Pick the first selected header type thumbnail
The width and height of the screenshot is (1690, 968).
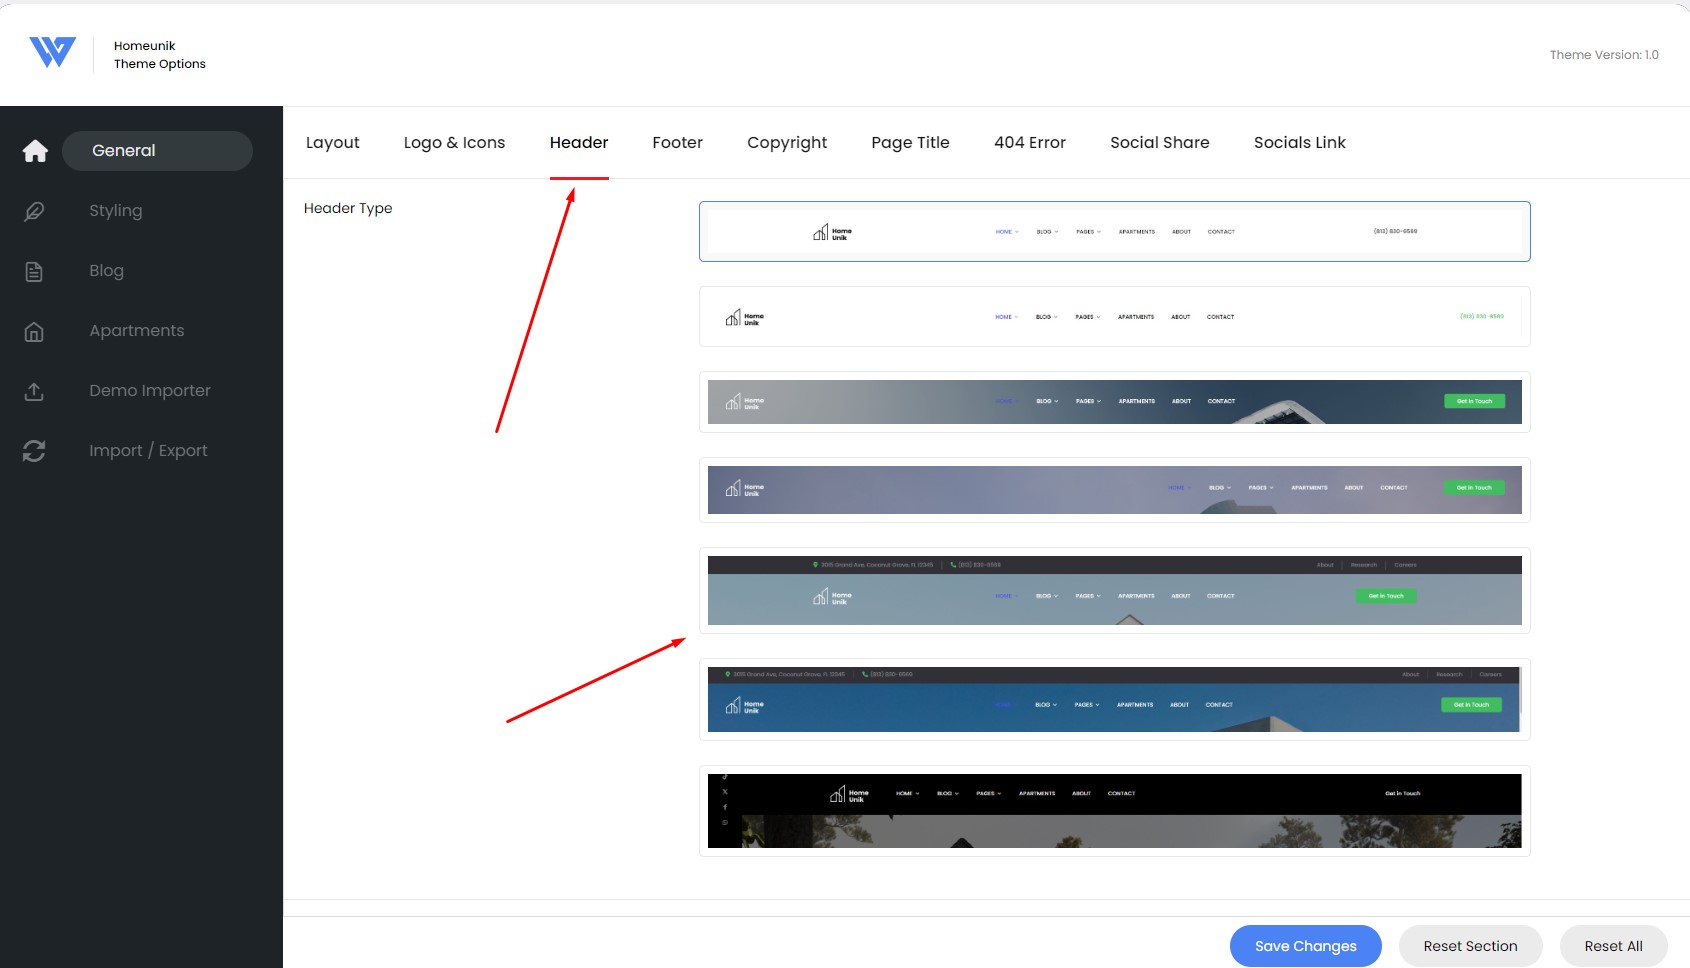[1114, 232]
